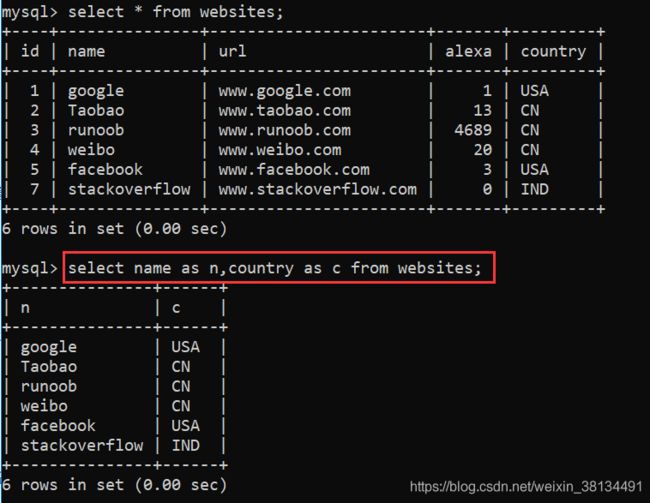Click www.taobao.com url cell
Viewport: 650px width, 503px height.
pyautogui.click(x=284, y=110)
